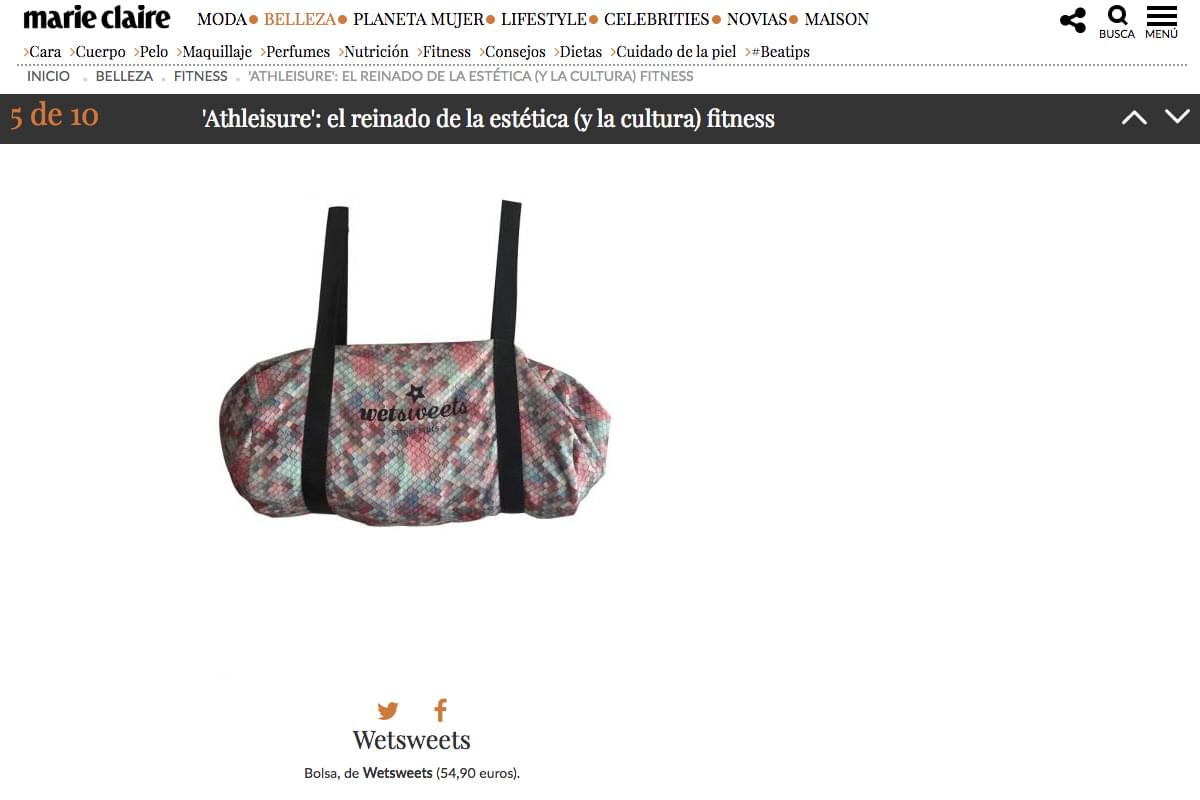The width and height of the screenshot is (1200, 800).
Task: Open the Moda menu section
Action: pyautogui.click(x=222, y=19)
